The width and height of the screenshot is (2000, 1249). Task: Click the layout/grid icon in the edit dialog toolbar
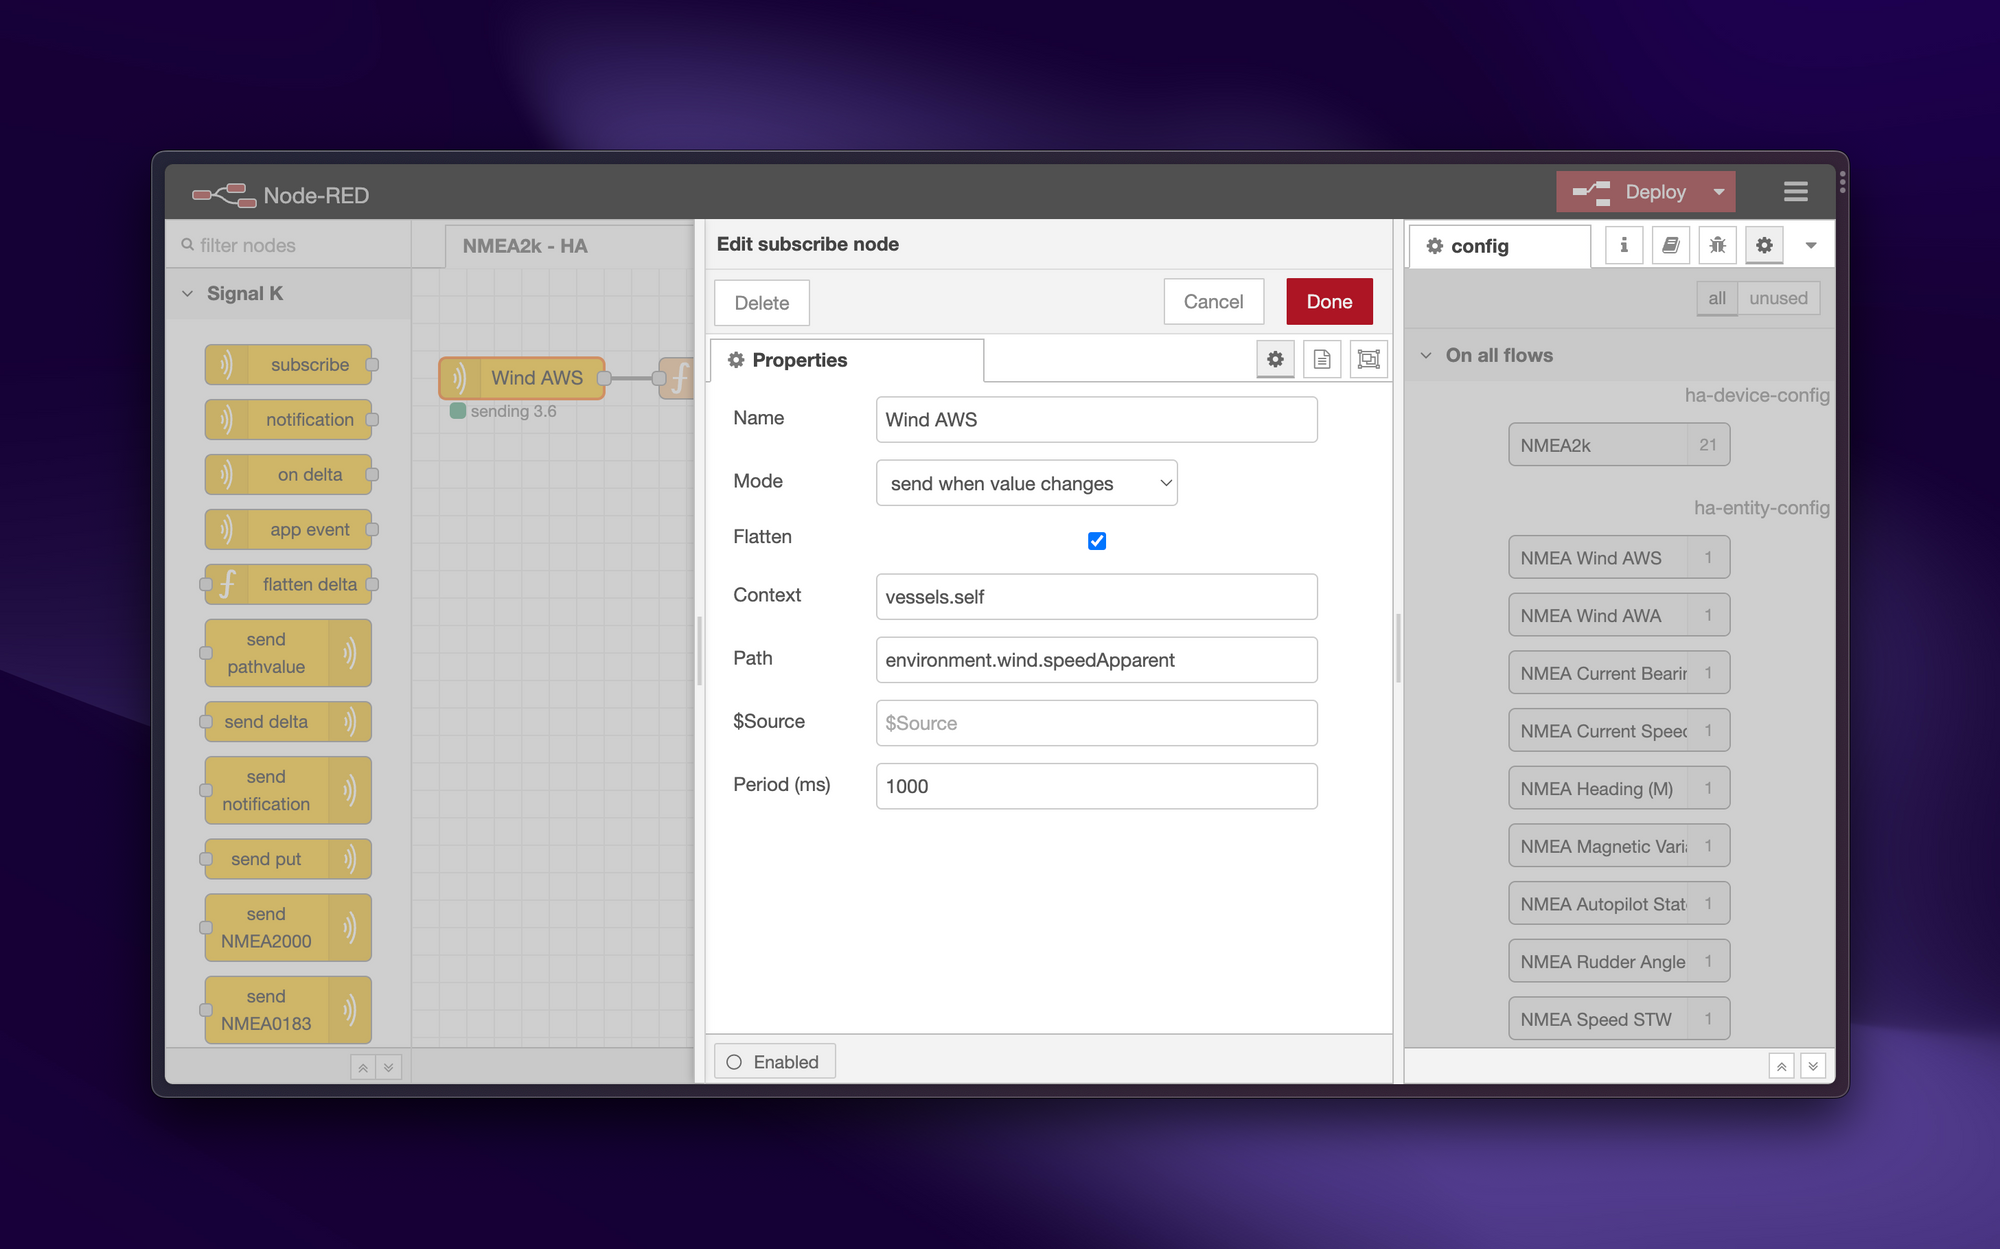click(1368, 361)
